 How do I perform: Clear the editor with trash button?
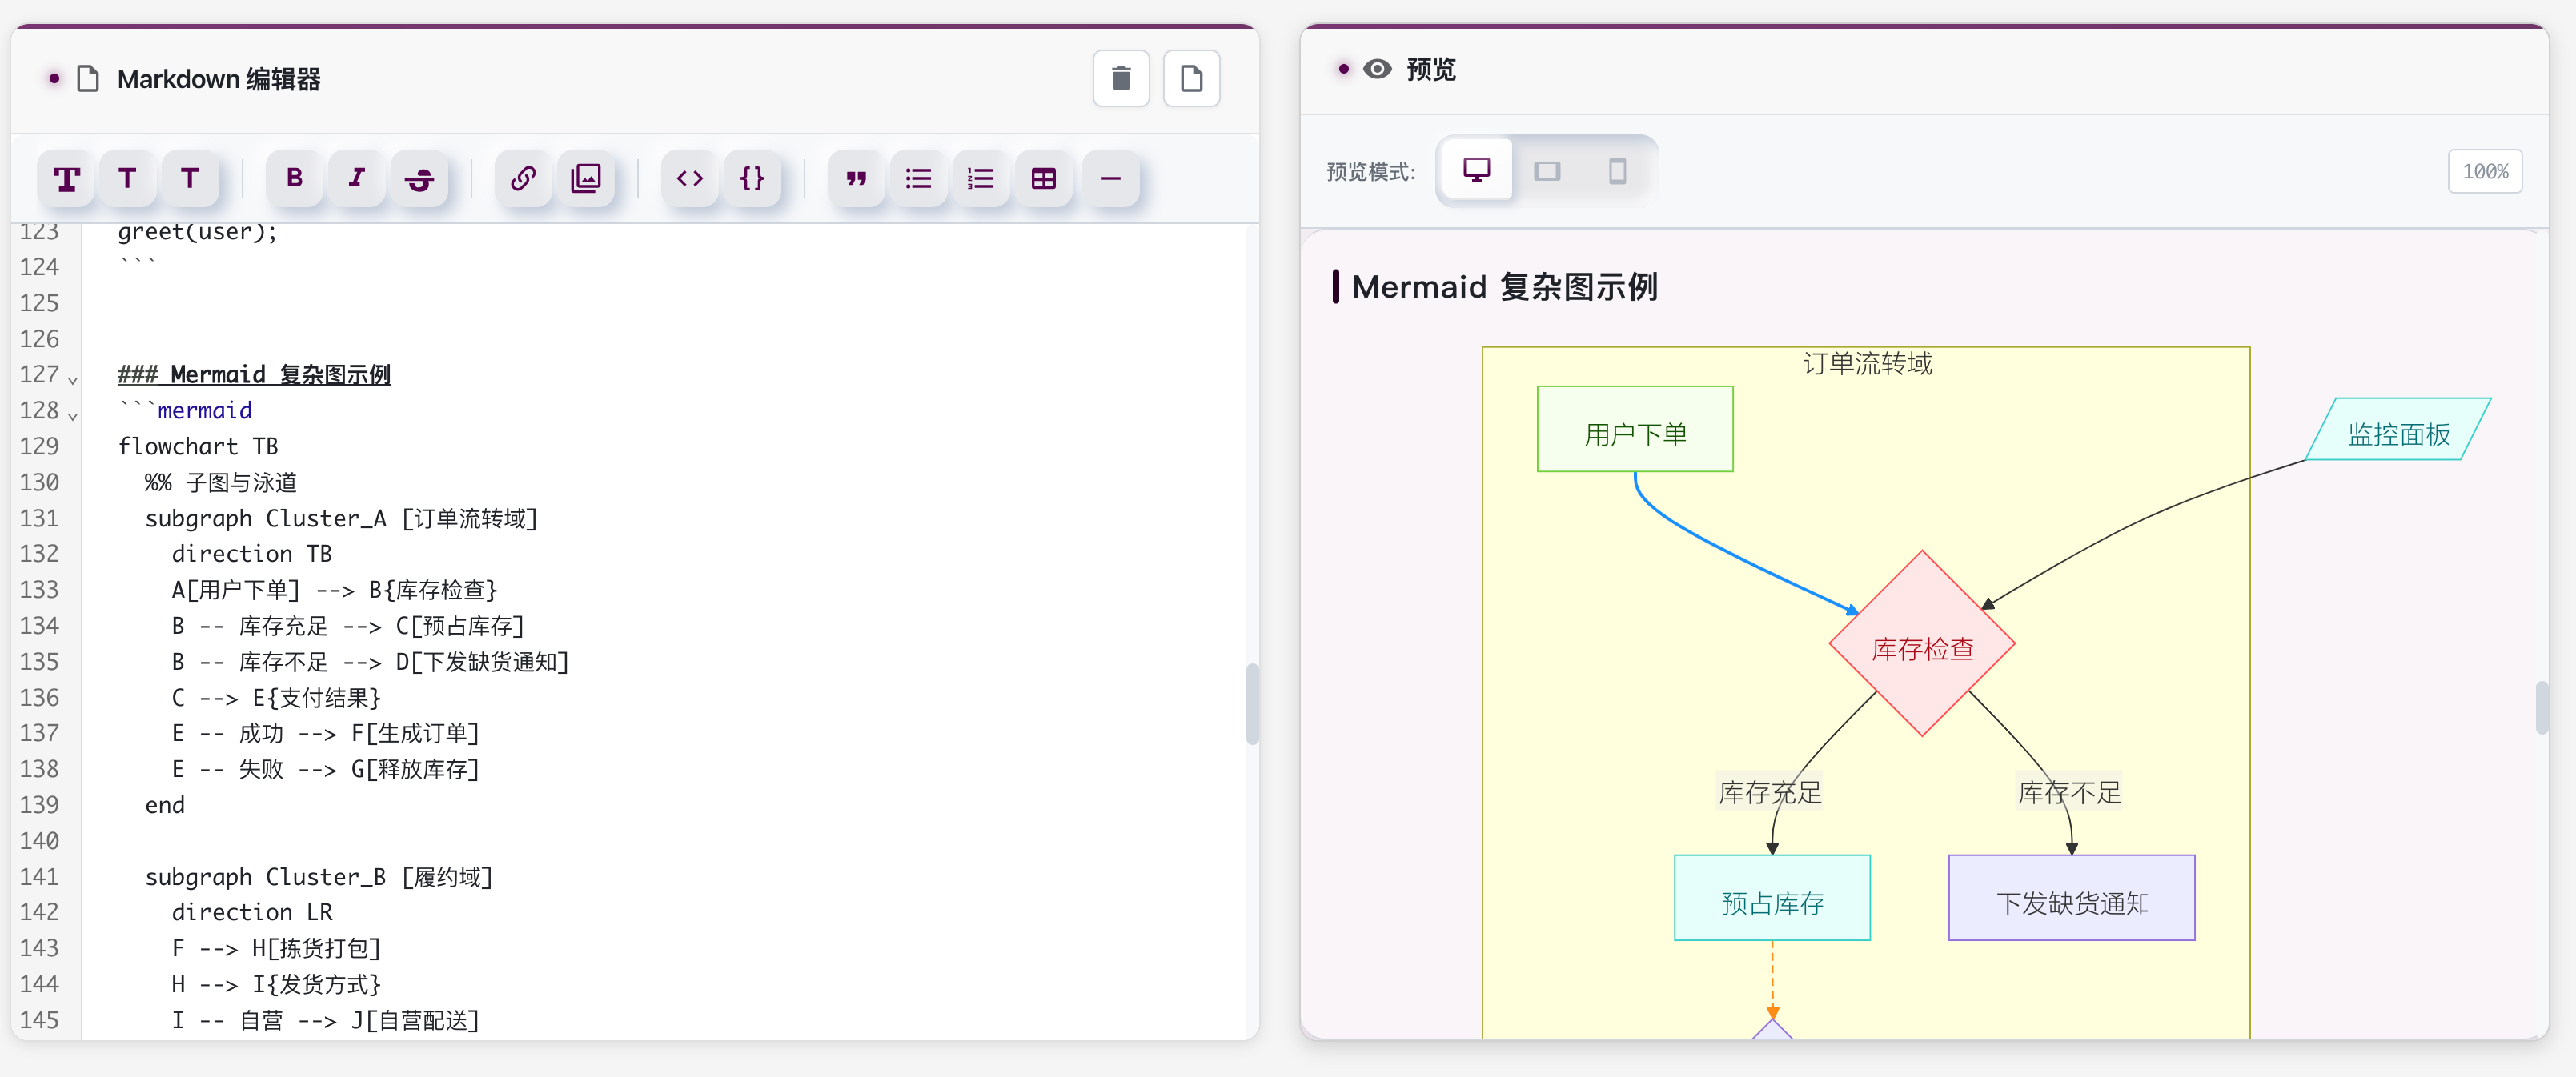point(1121,79)
